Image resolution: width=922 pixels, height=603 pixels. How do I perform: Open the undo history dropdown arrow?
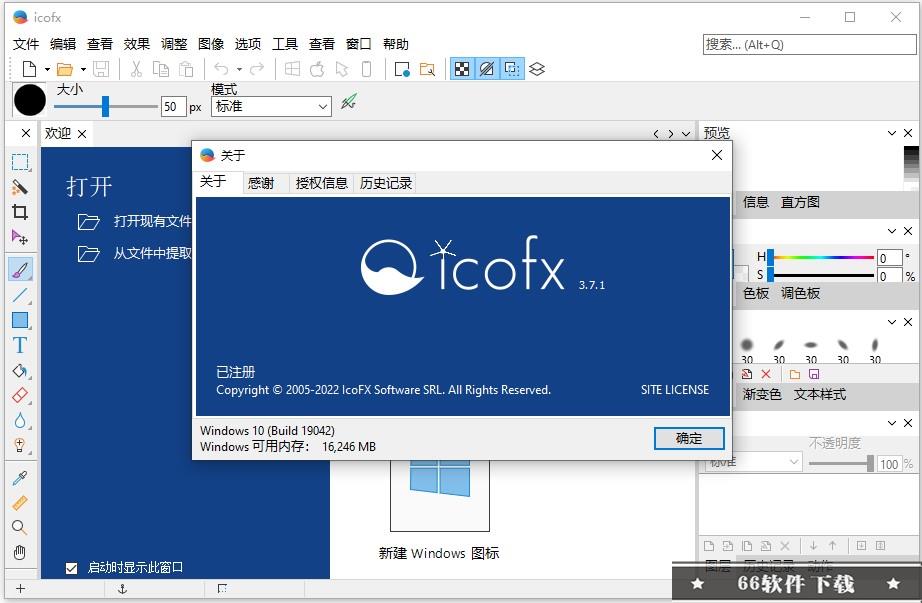pos(239,69)
